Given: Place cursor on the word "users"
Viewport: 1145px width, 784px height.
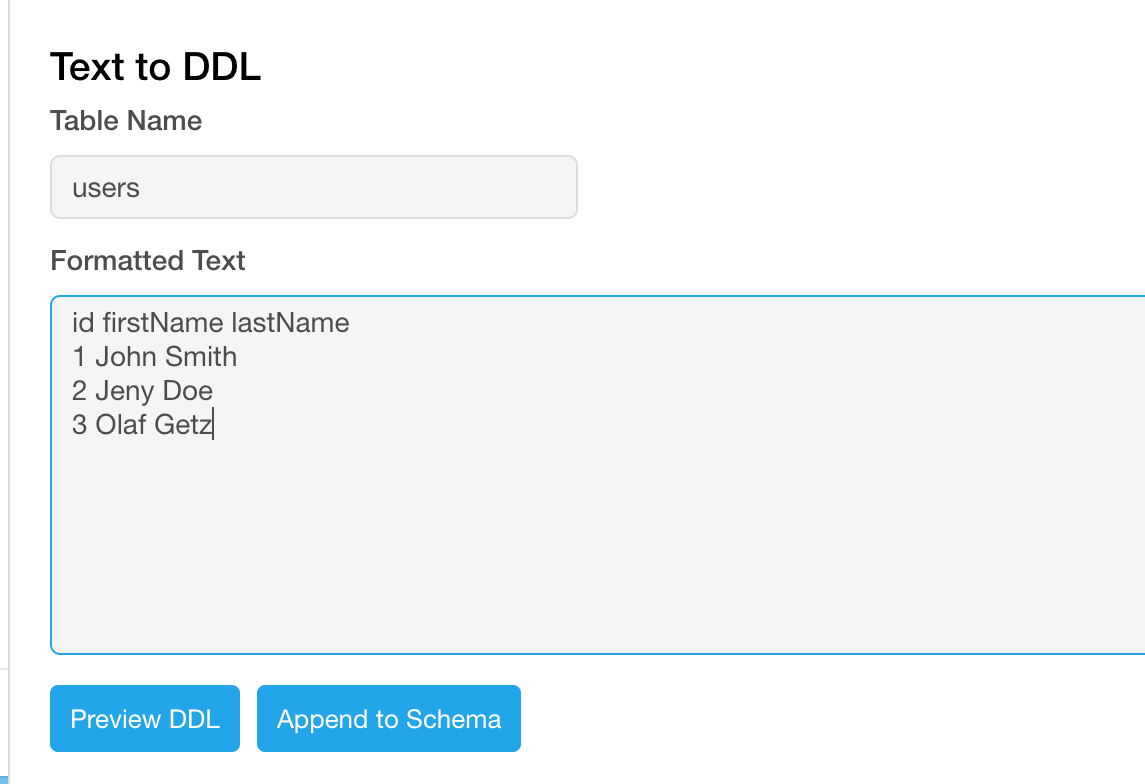Looking at the screenshot, I should point(106,188).
